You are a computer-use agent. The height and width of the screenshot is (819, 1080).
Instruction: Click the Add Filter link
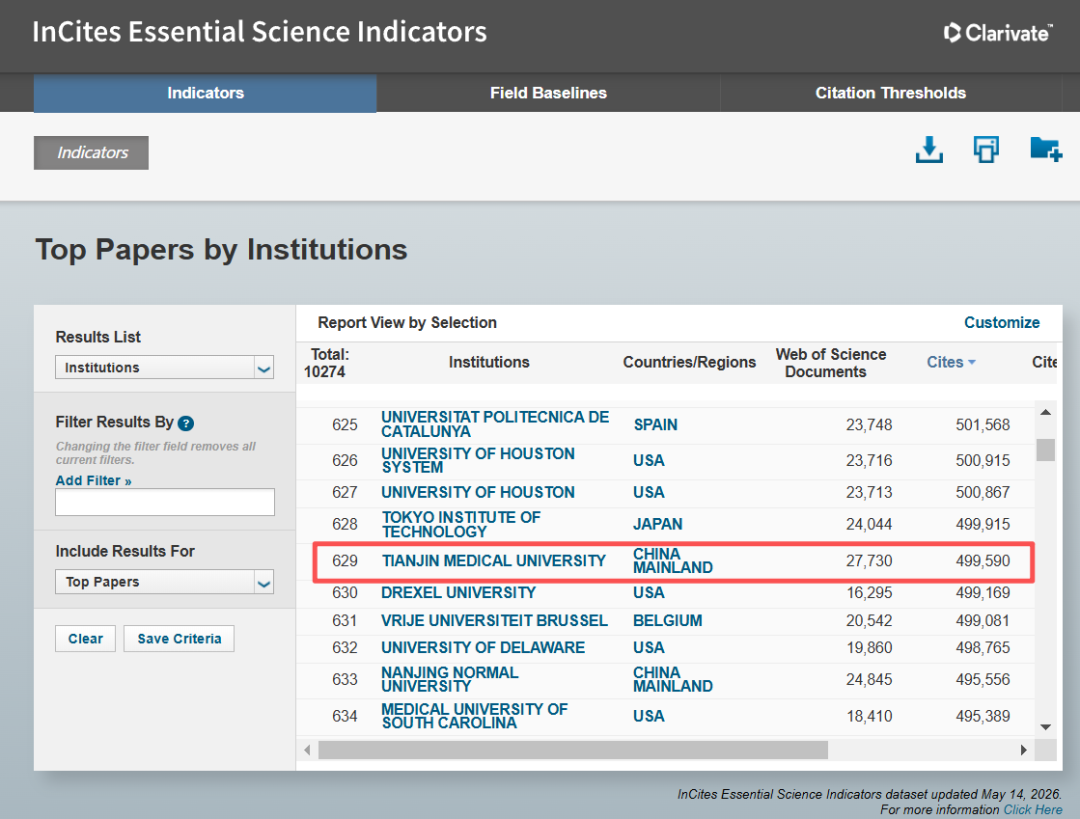(94, 480)
